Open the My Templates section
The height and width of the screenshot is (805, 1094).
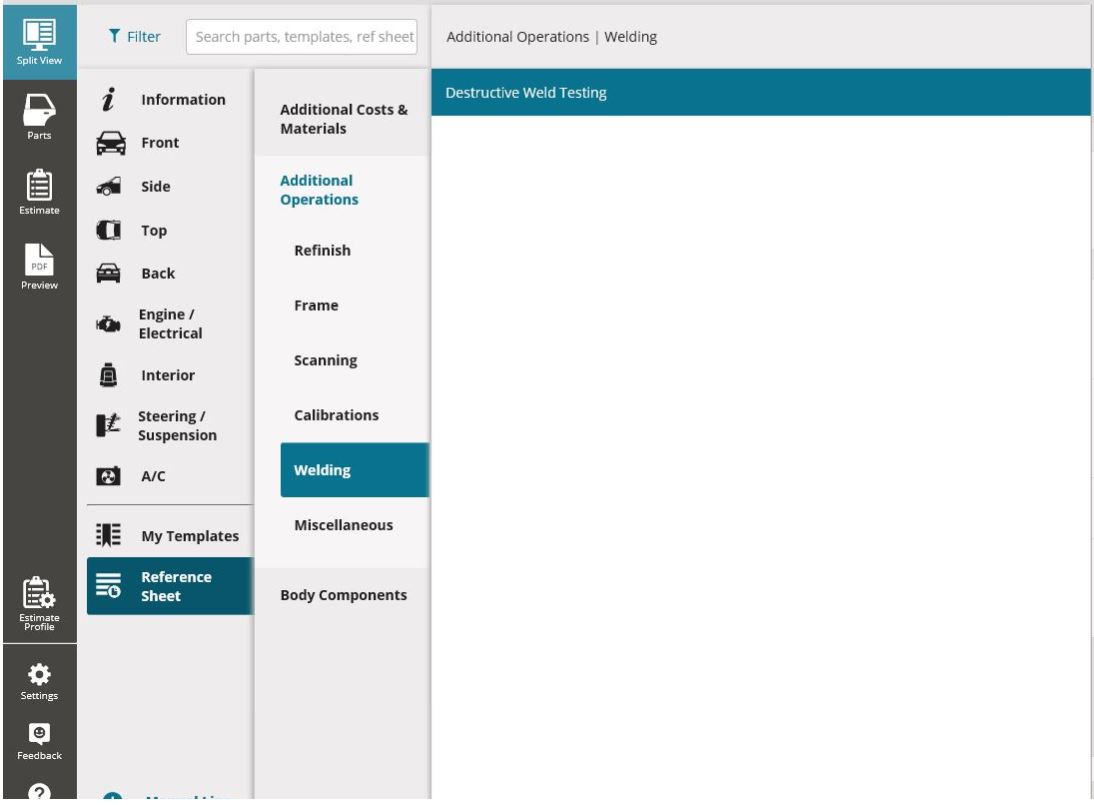pos(190,535)
